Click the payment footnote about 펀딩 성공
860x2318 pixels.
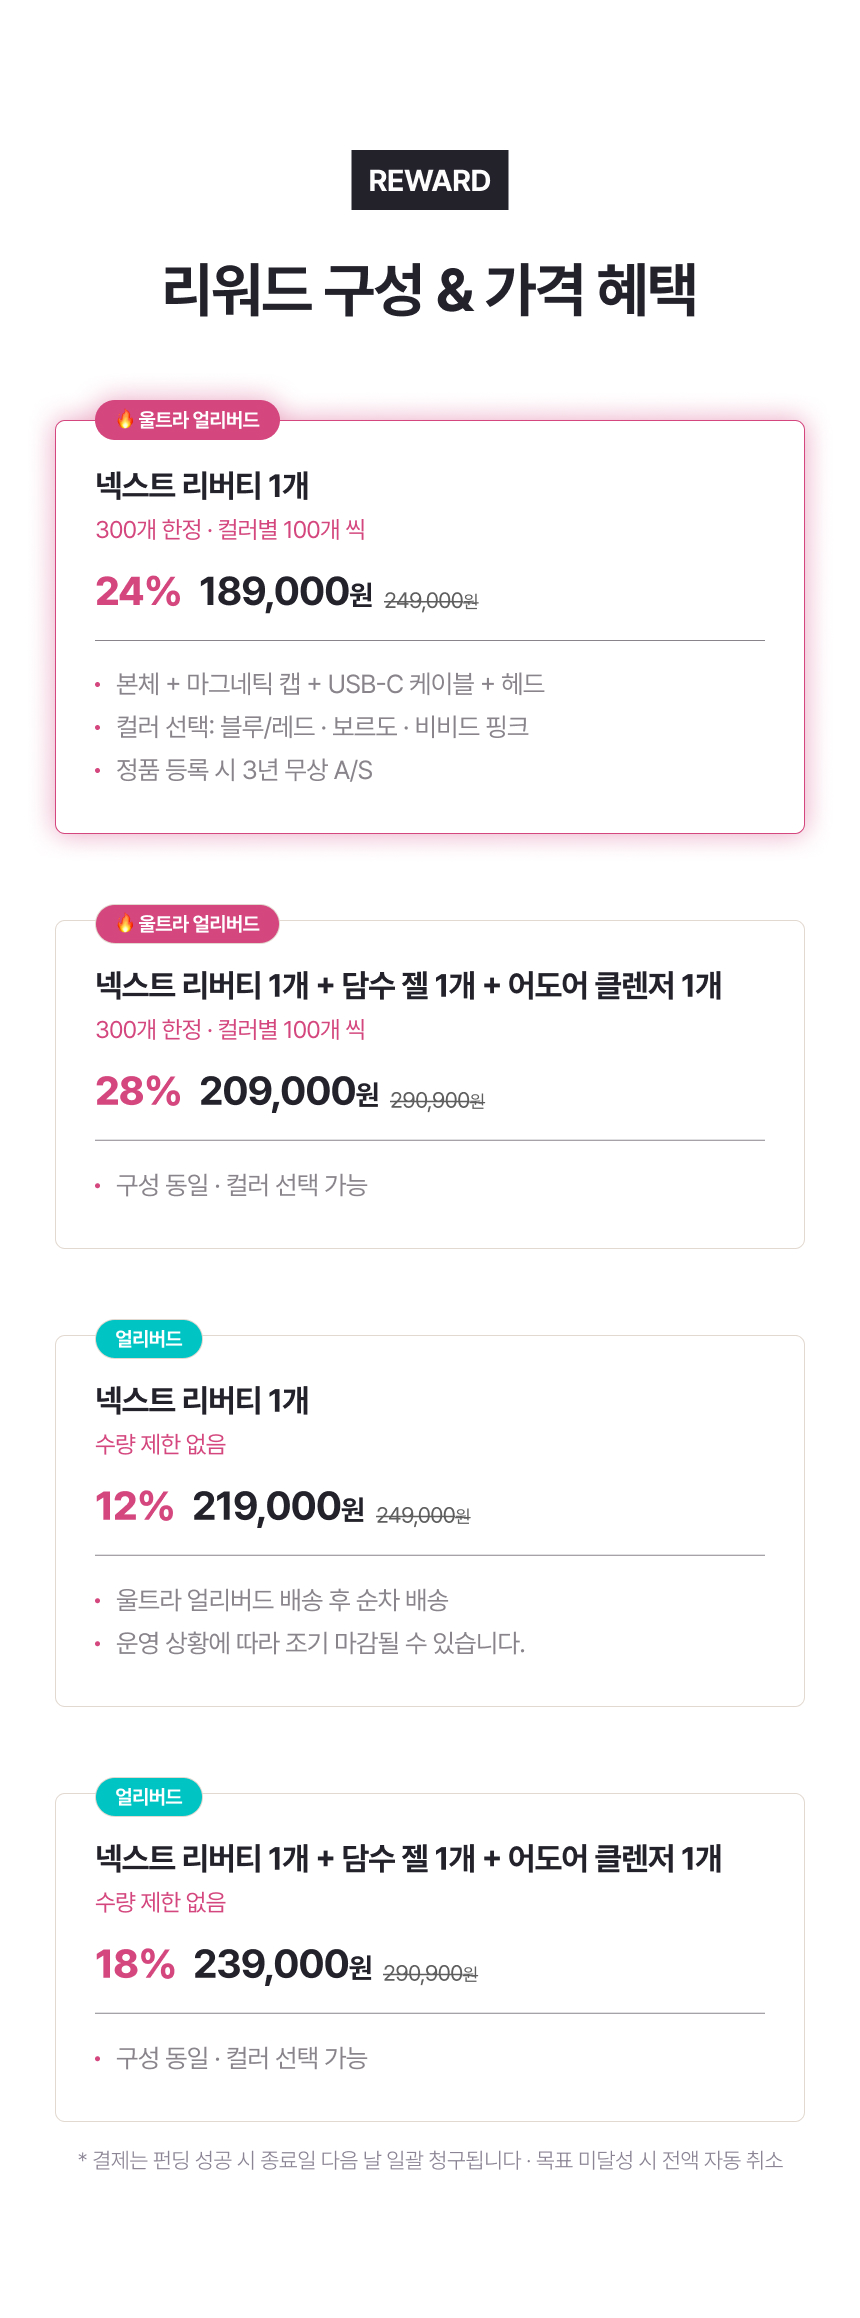coord(430,2160)
